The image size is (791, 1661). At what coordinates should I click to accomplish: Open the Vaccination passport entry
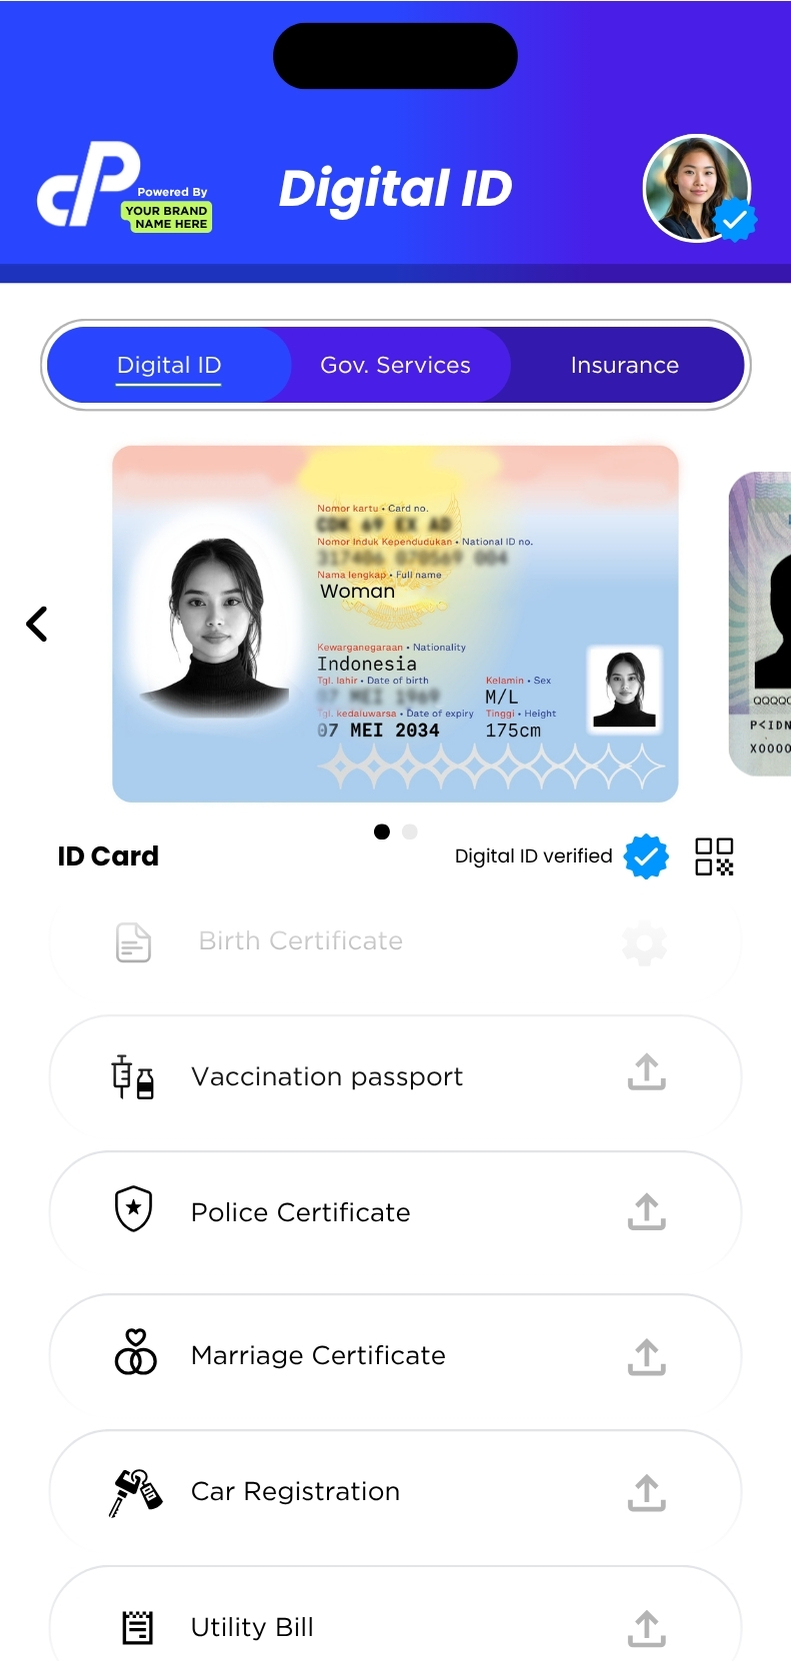pyautogui.click(x=395, y=1077)
